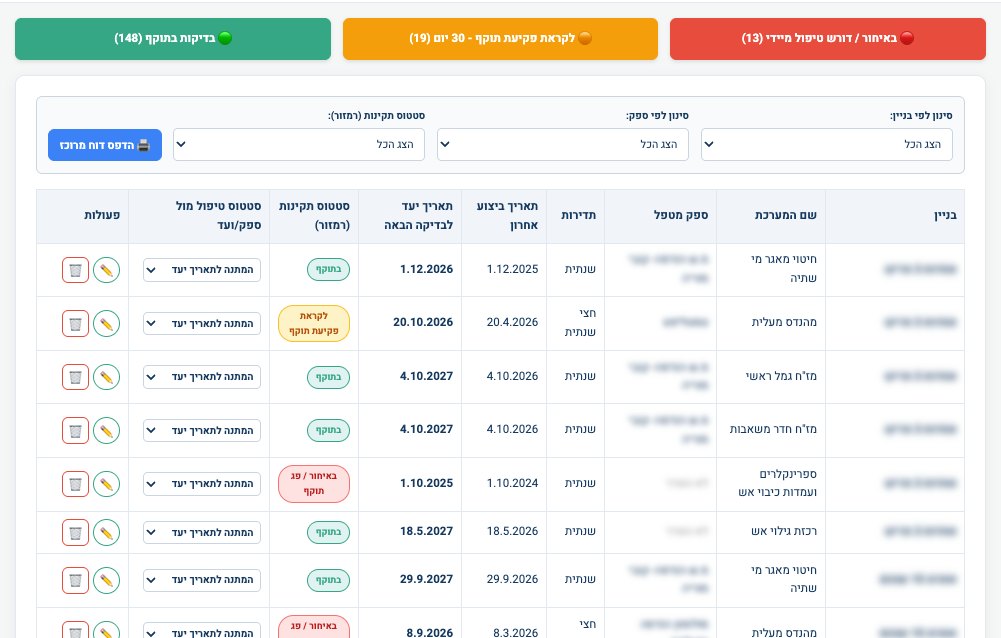
Task: Click the last performed date 29.9.2026
Action: tap(513, 579)
